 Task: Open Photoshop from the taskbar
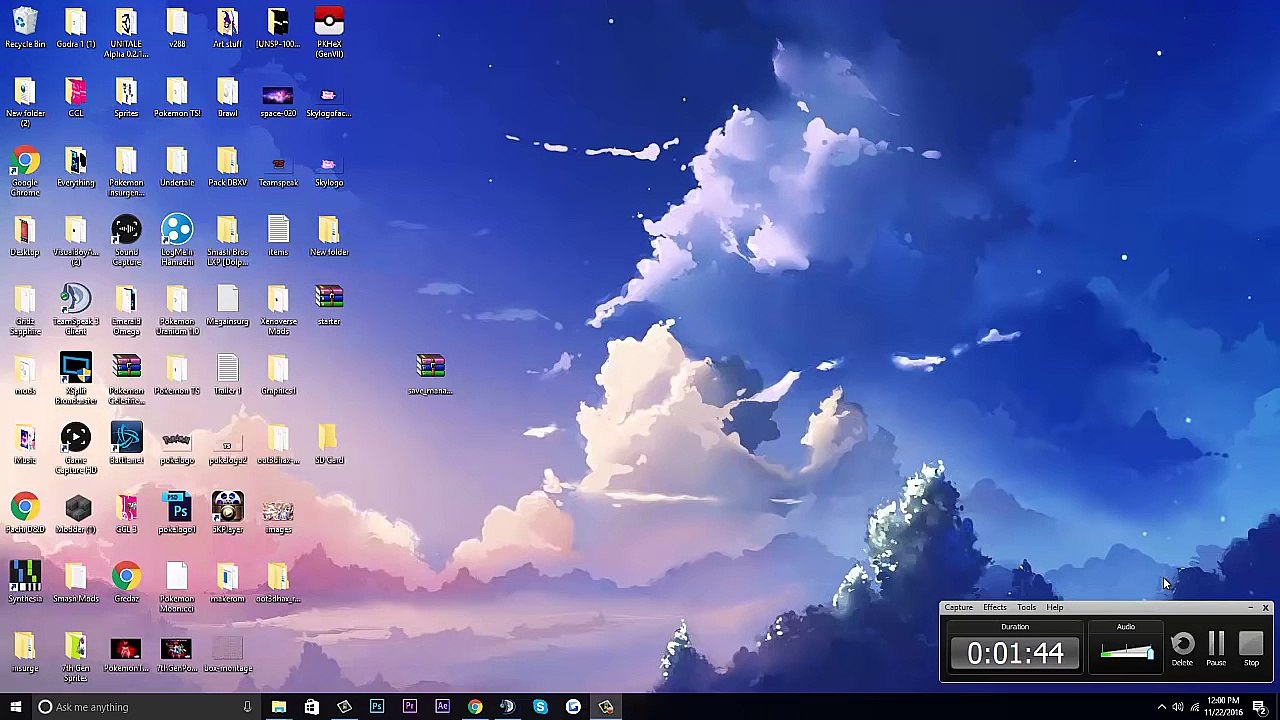click(x=377, y=707)
